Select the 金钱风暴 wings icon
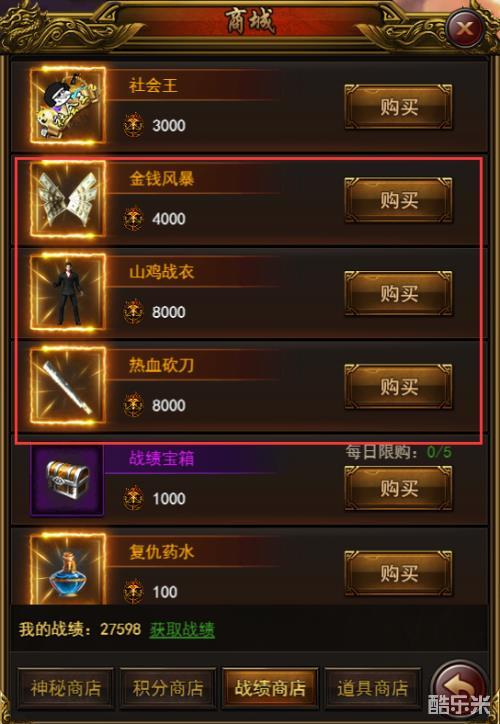This screenshot has height=724, width=500. coord(68,199)
